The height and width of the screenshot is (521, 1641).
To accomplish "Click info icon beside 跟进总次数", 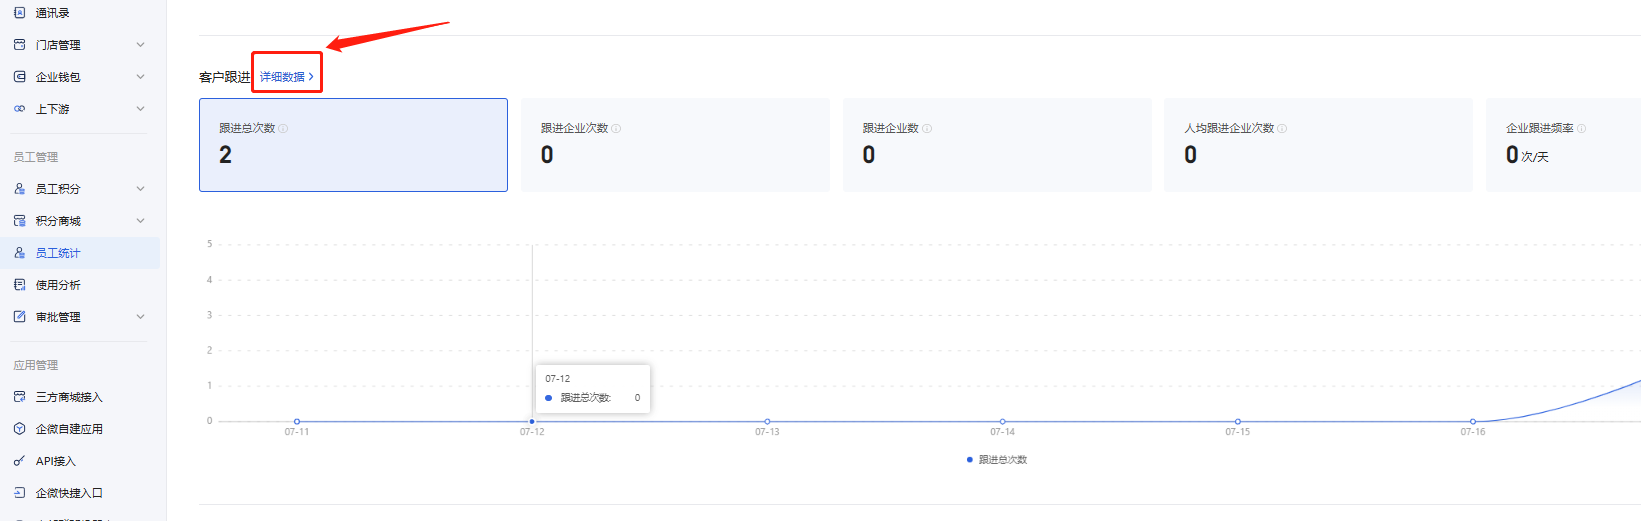I will tap(283, 129).
